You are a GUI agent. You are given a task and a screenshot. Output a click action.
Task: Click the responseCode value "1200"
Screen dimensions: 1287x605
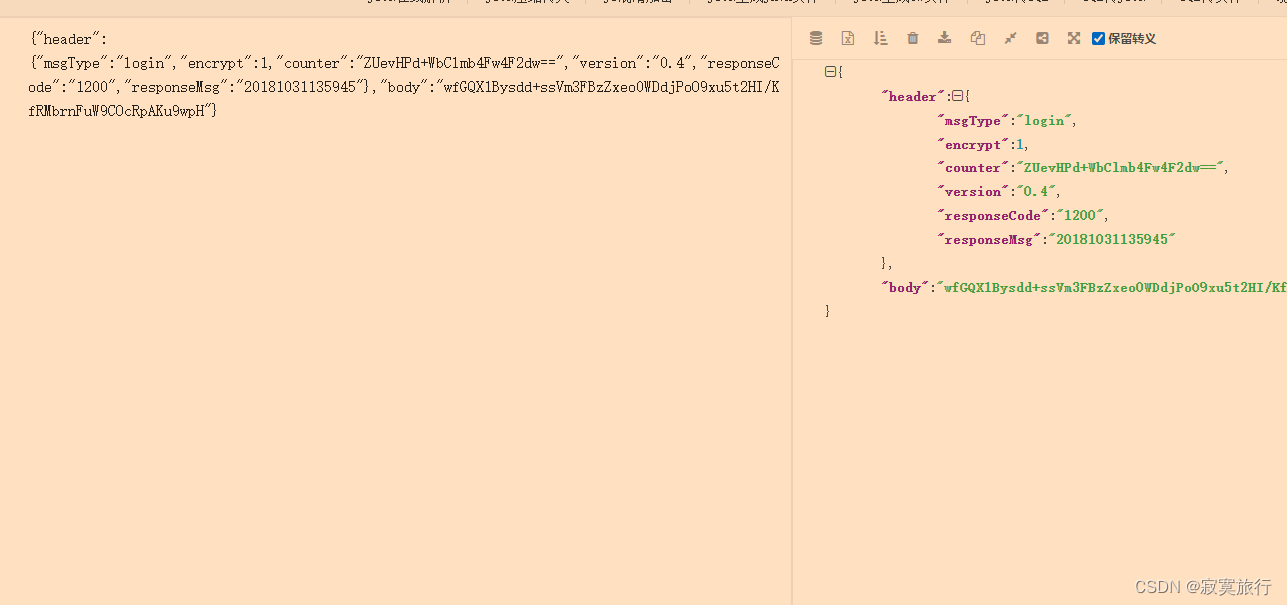1081,215
